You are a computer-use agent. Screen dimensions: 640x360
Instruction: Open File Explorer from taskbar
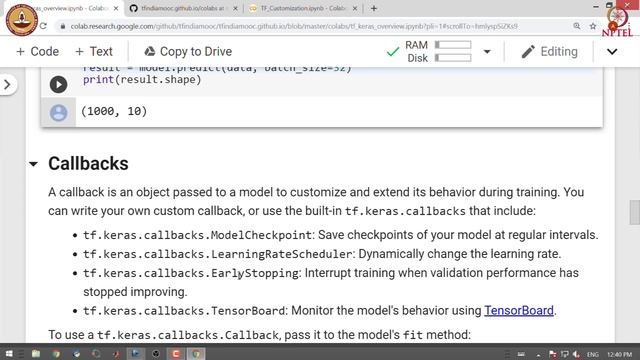[x=36, y=353]
